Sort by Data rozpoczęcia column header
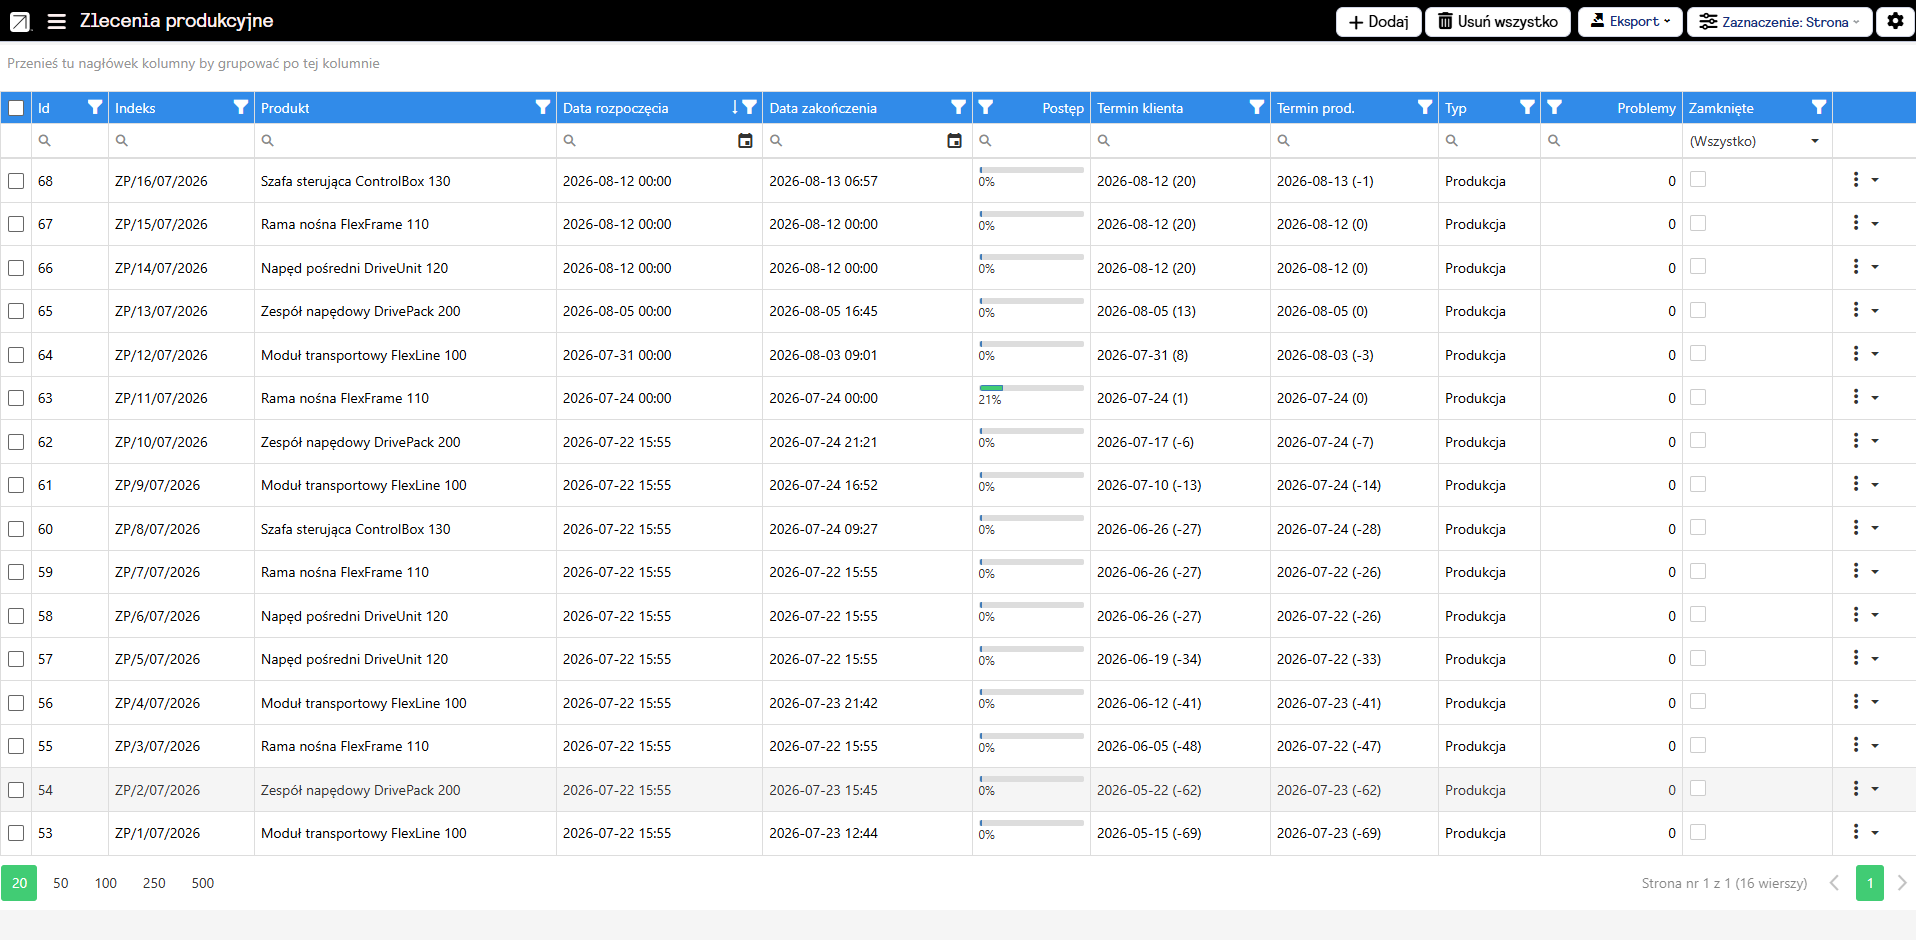1916x940 pixels. 615,108
